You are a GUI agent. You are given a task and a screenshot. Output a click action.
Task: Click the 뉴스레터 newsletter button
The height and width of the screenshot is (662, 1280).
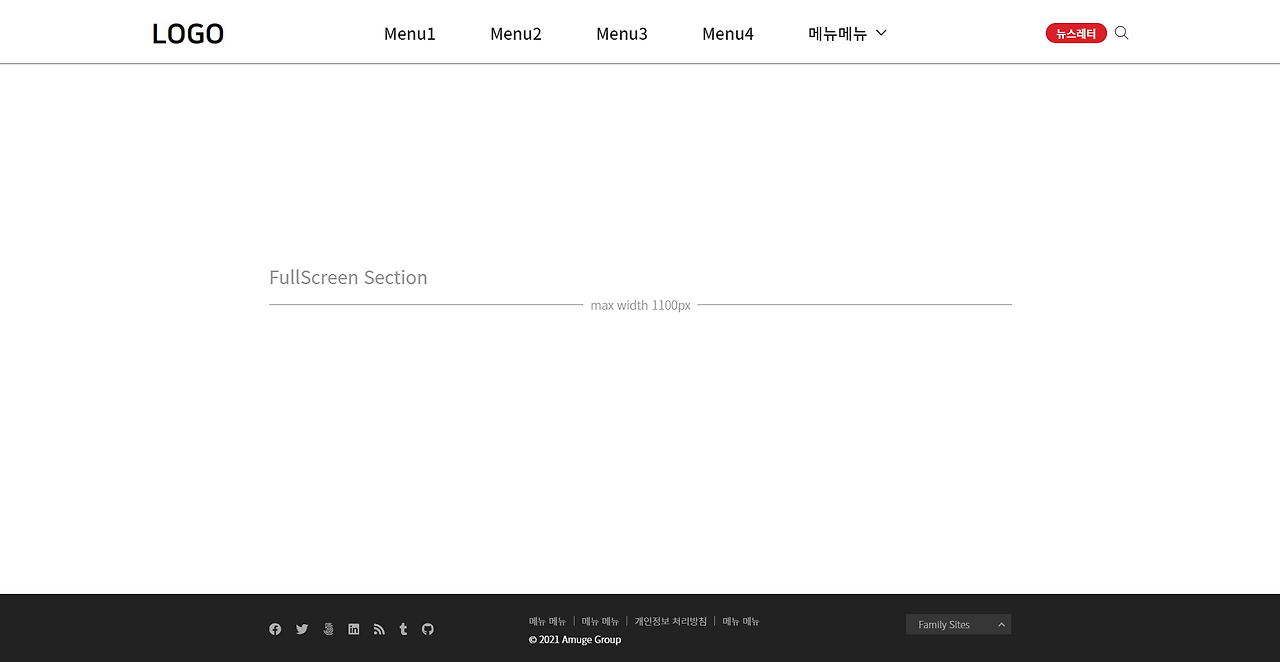pos(1076,32)
